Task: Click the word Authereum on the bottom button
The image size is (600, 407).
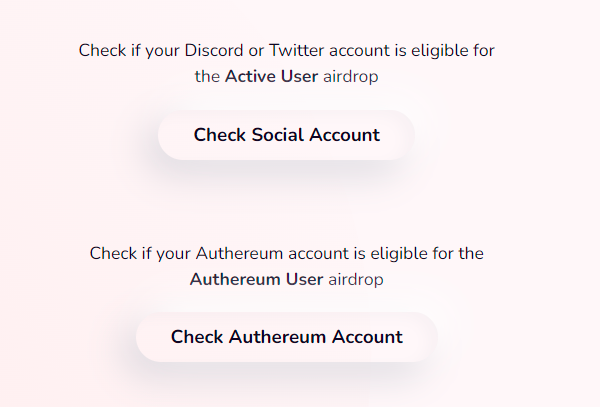Action: pyautogui.click(x=277, y=337)
